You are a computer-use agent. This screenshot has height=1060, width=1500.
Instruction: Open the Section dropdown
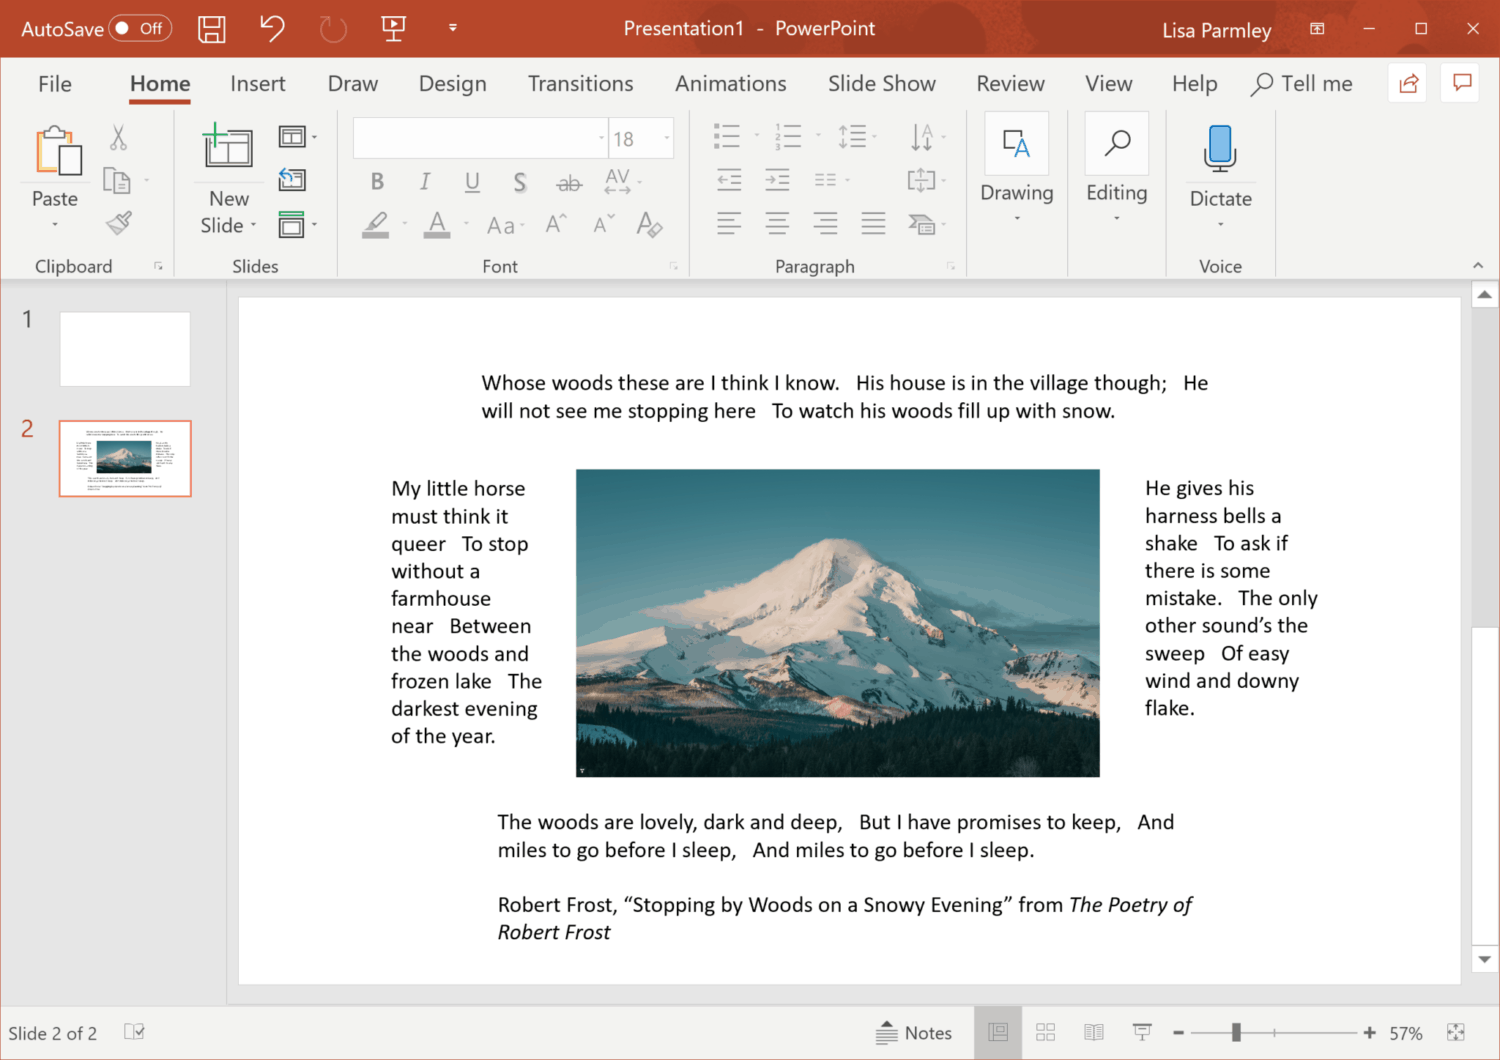[x=298, y=224]
